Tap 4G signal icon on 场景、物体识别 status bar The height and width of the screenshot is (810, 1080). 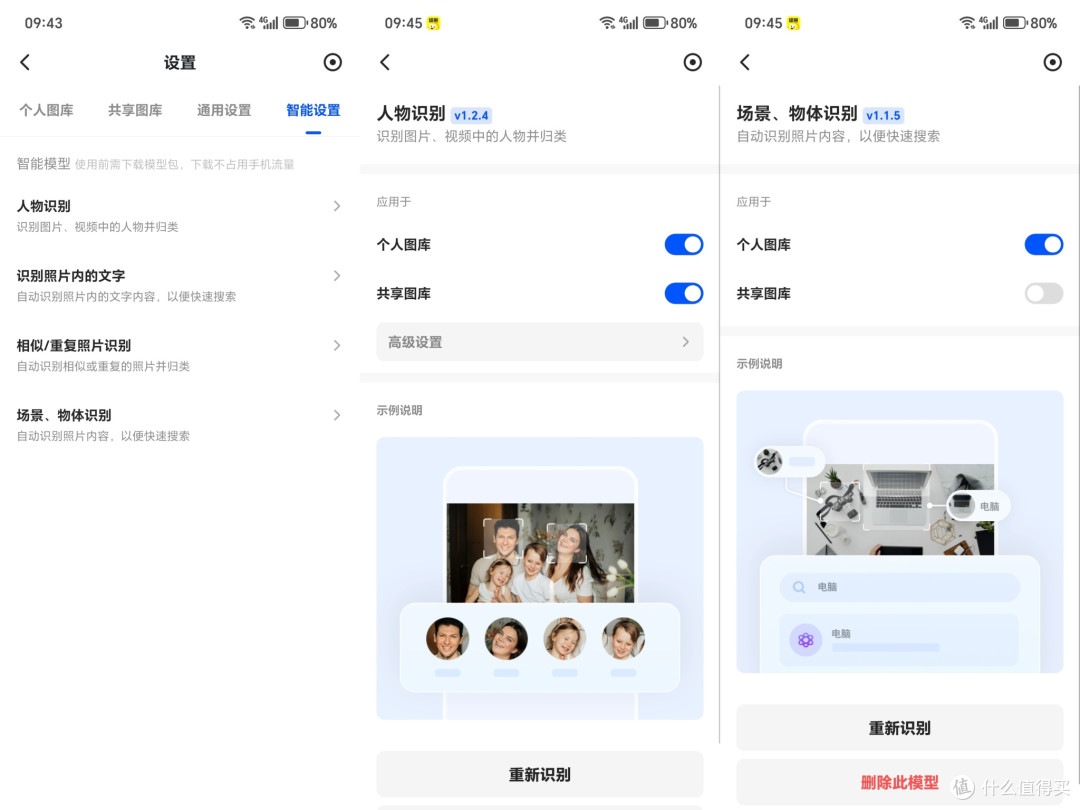(x=989, y=23)
